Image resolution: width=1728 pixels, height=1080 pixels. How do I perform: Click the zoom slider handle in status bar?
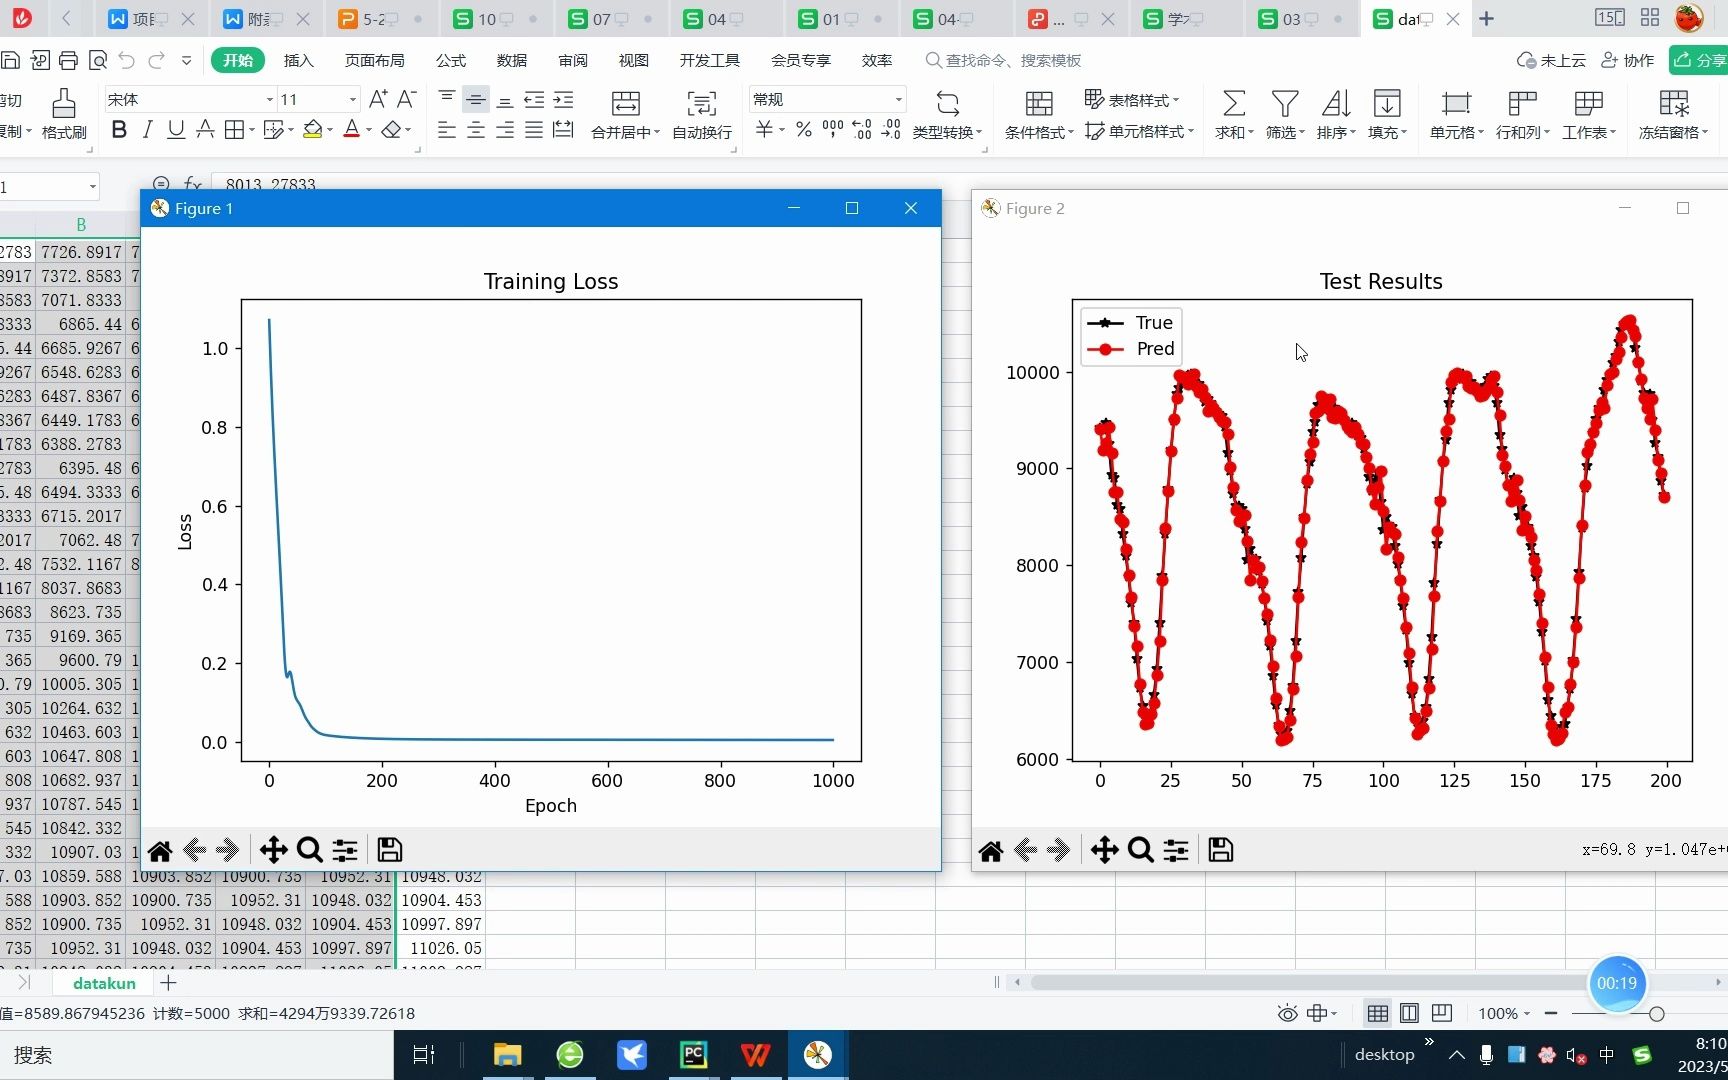tap(1656, 1014)
